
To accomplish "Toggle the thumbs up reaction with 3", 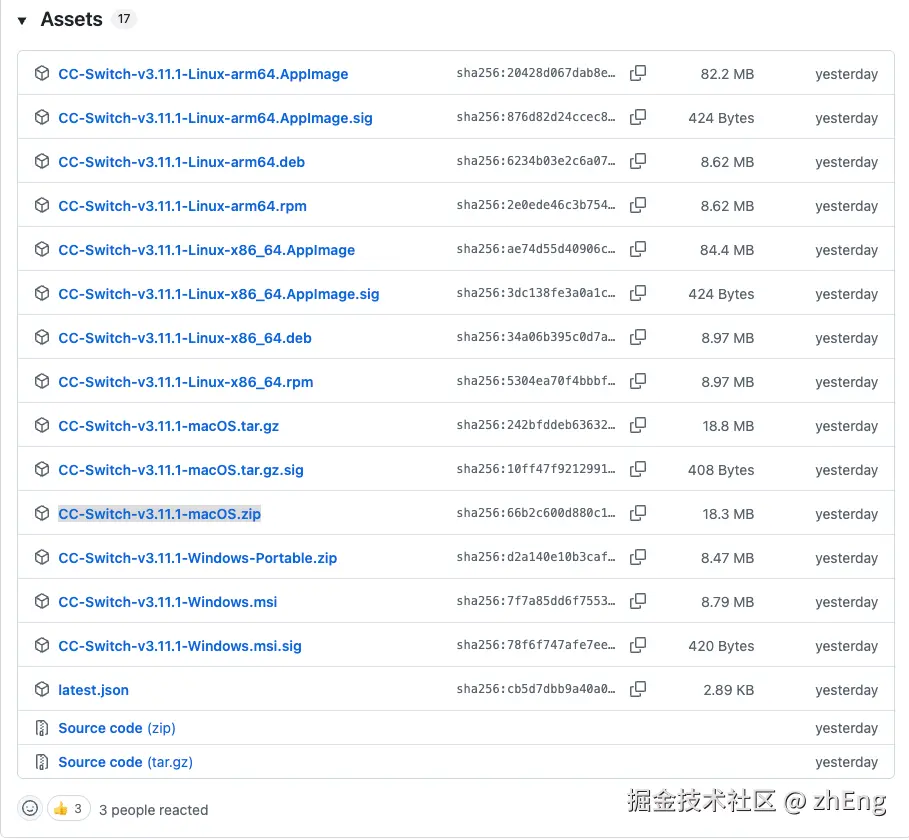I will pos(68,808).
